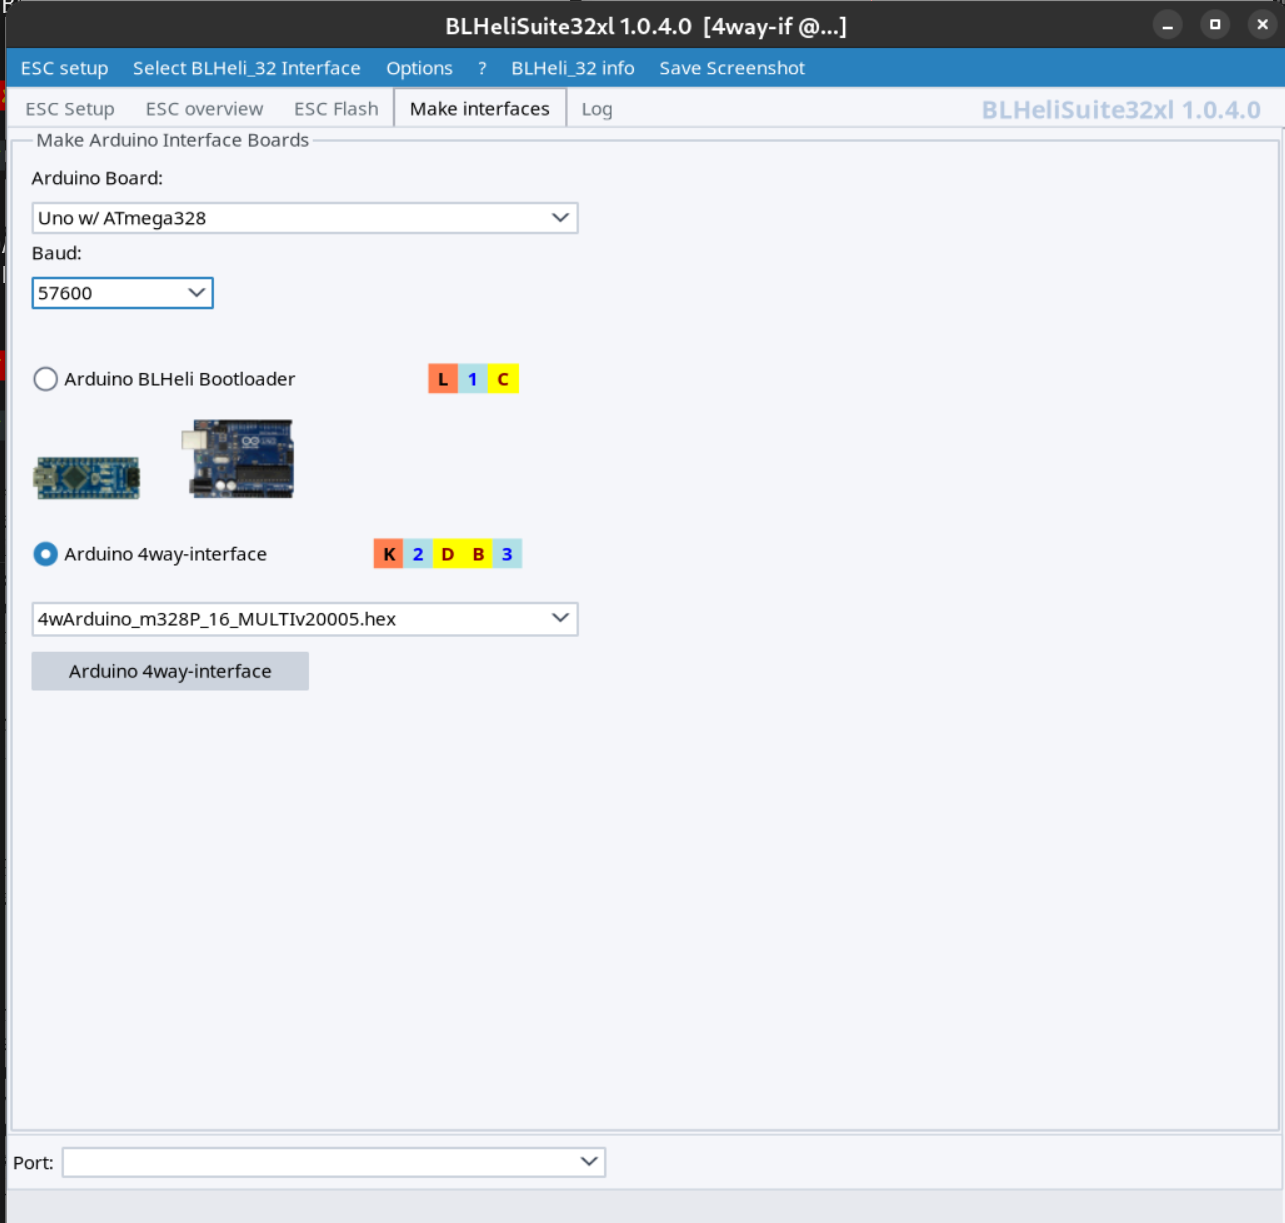Screen dimensions: 1285x1223
Task: Maximize the BLHeliSuite32xl window
Action: (x=1215, y=25)
